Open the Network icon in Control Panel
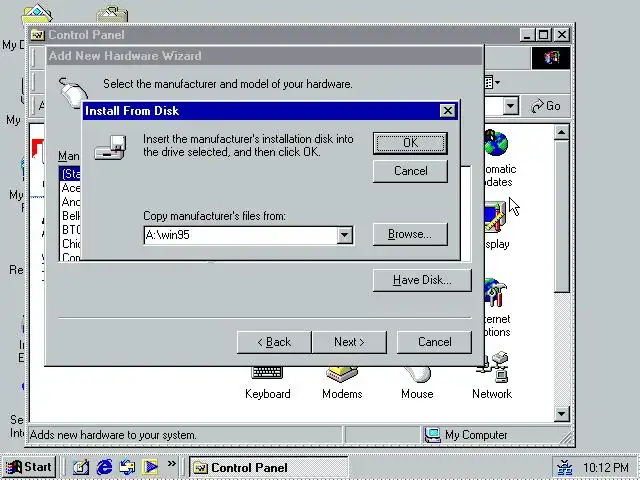This screenshot has height=480, width=640. pyautogui.click(x=492, y=376)
